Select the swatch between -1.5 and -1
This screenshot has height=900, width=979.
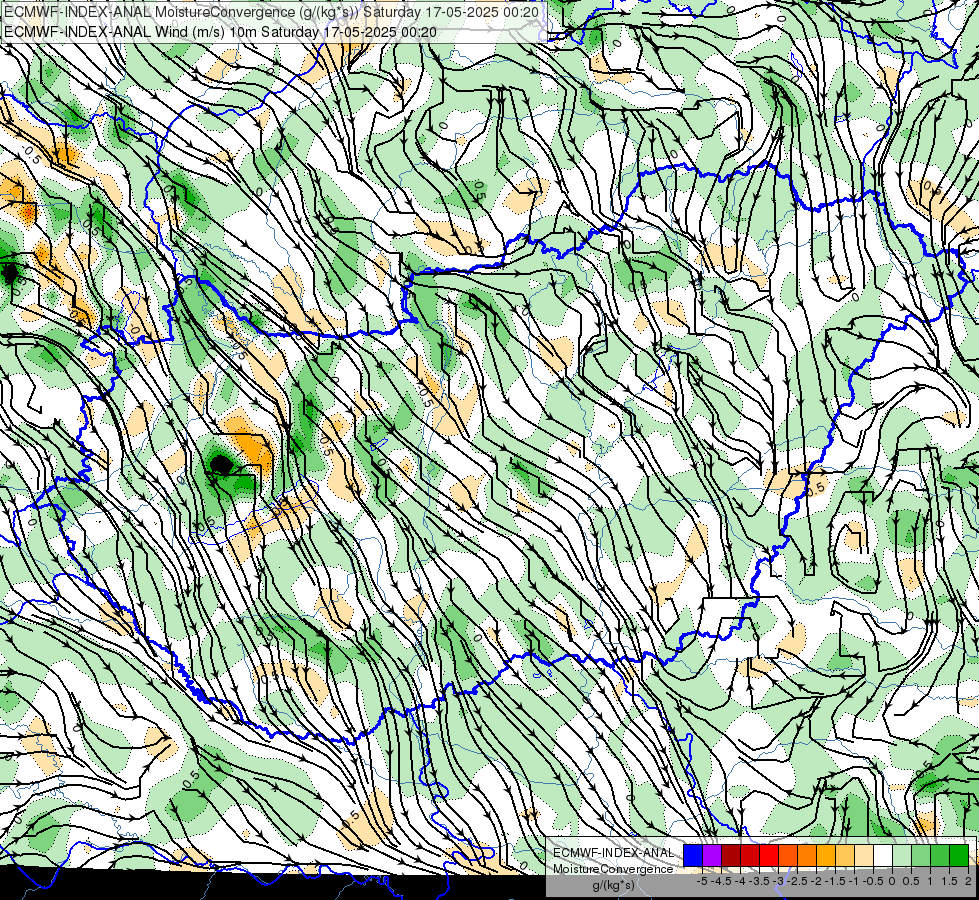pos(845,856)
